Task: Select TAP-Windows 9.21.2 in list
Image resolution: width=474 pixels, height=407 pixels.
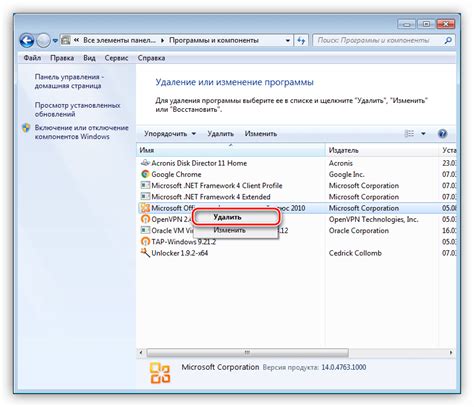Action: point(297,242)
